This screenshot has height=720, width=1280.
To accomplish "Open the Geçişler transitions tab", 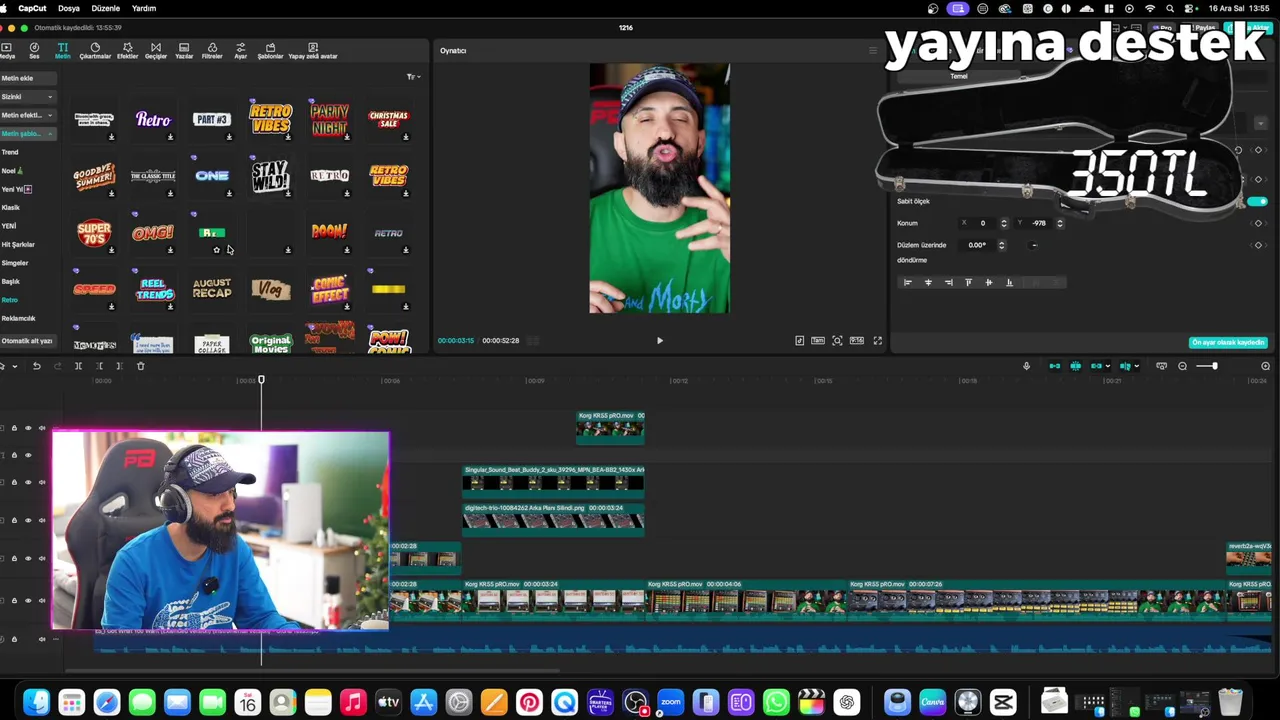I will click(156, 50).
